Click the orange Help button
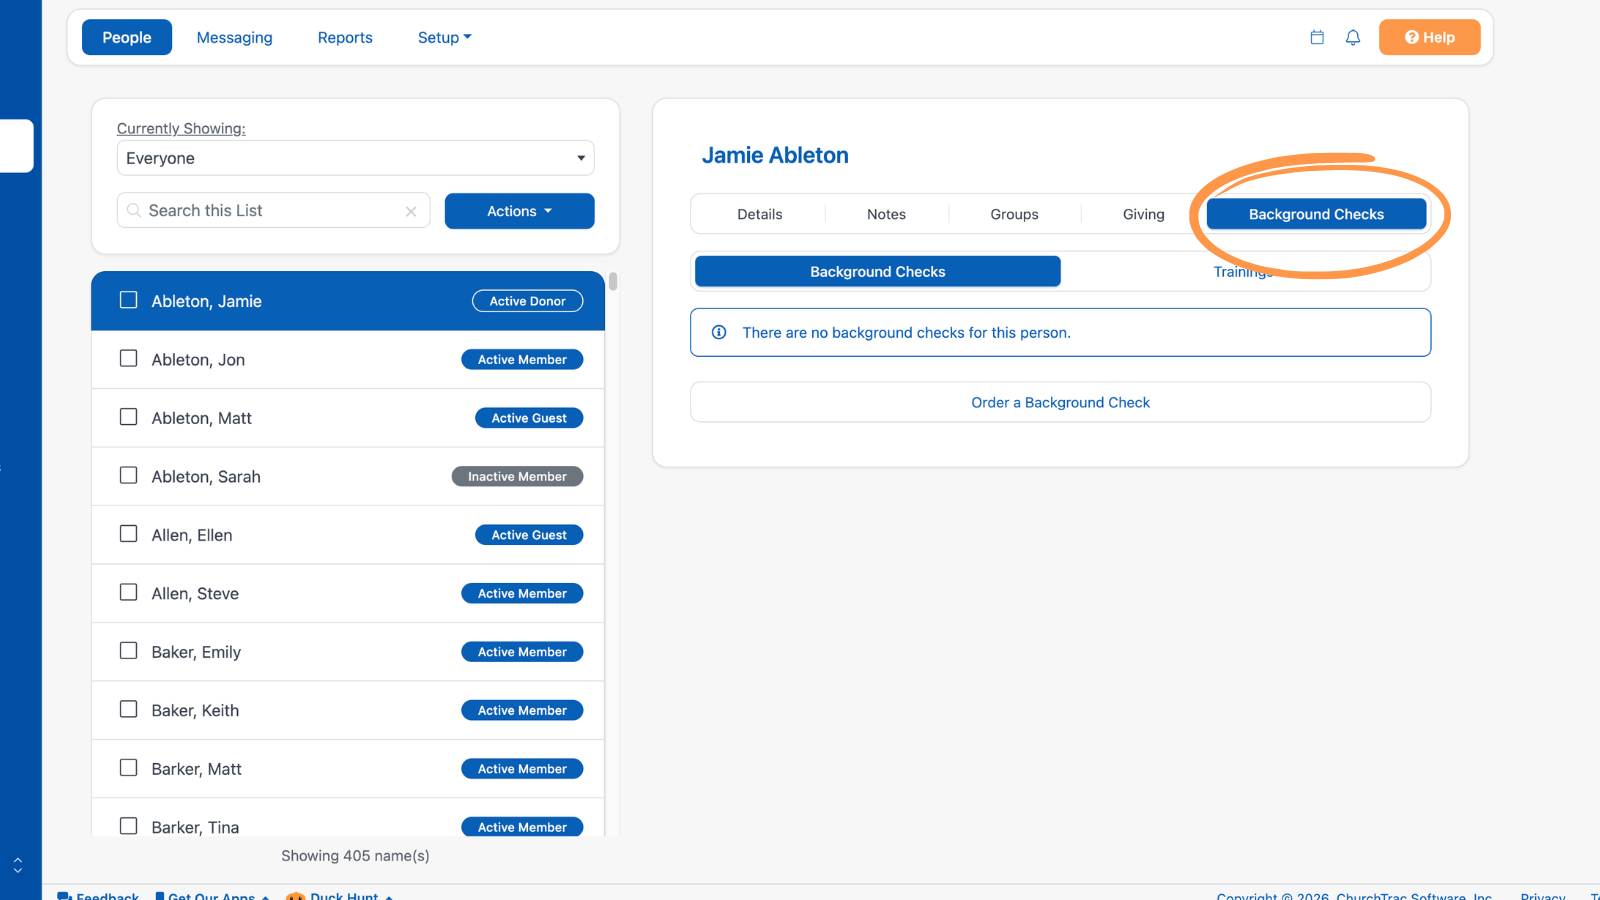1600x900 pixels. (x=1429, y=37)
